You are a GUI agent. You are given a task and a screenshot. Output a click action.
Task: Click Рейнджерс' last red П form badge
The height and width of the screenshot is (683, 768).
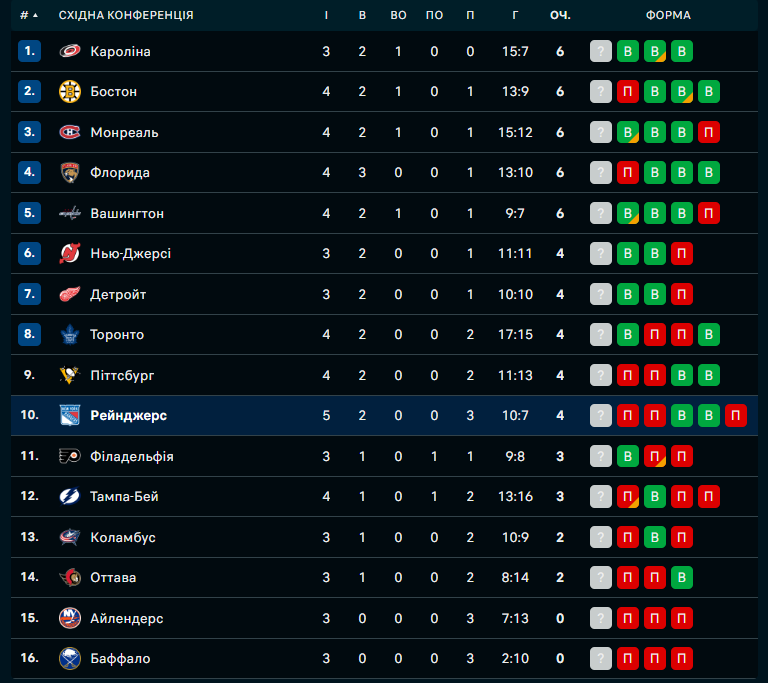tap(736, 416)
